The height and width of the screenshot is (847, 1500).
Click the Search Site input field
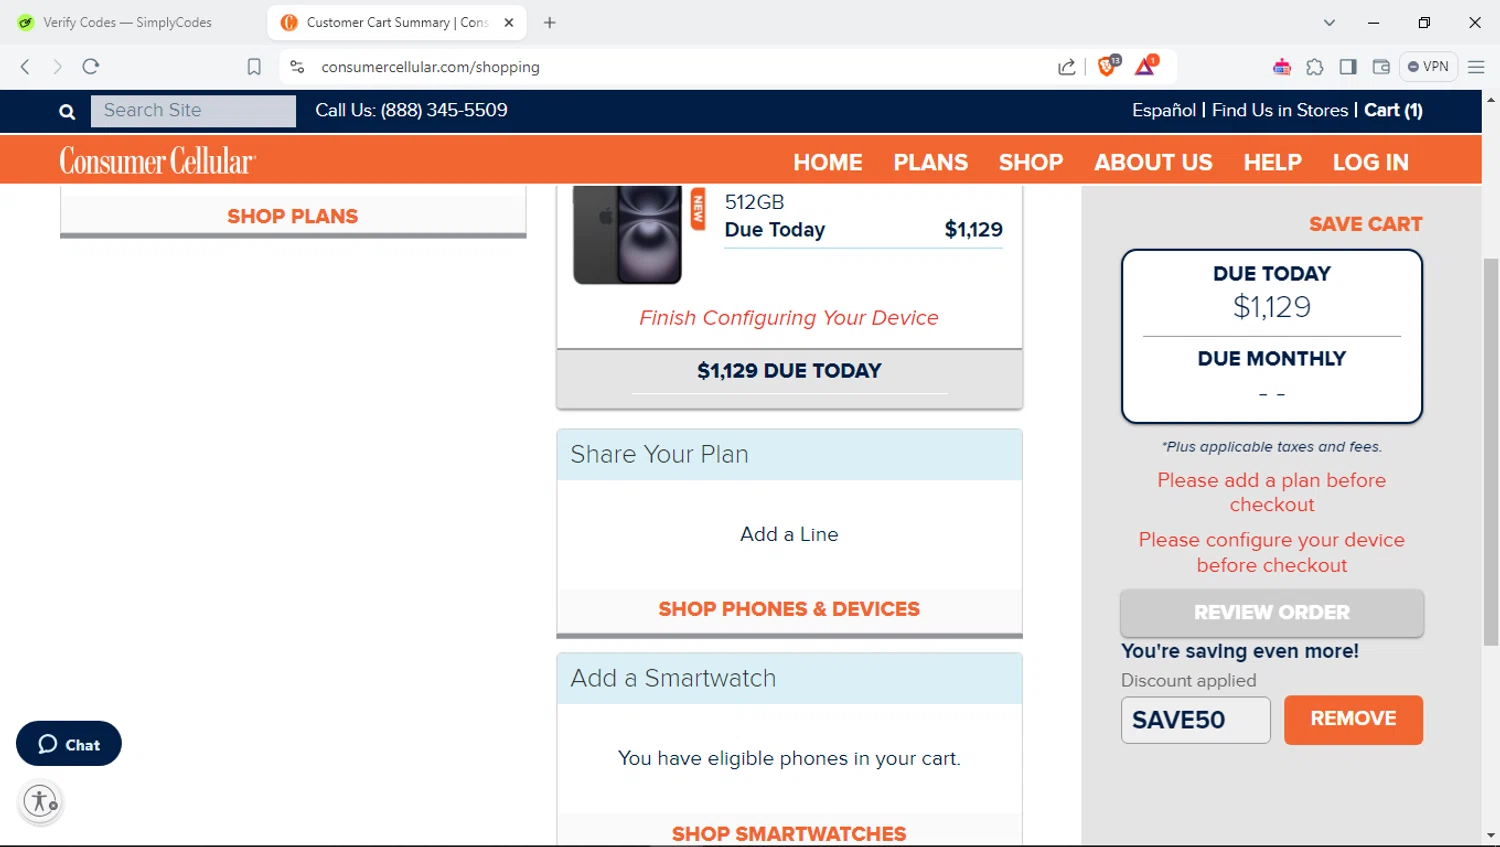tap(193, 111)
